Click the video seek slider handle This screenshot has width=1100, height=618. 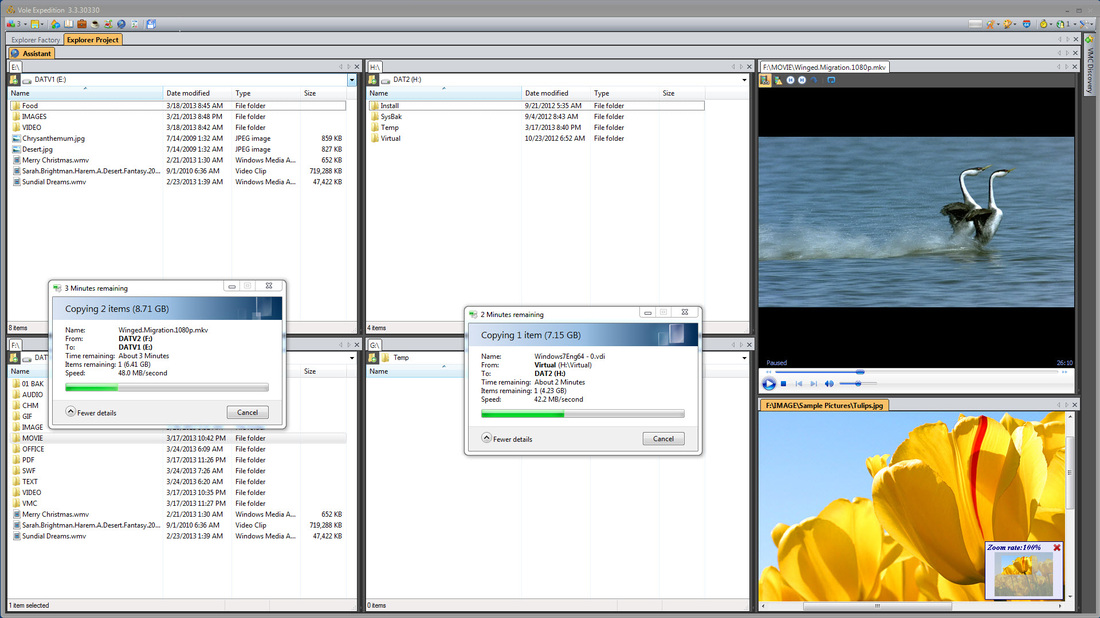(x=860, y=372)
